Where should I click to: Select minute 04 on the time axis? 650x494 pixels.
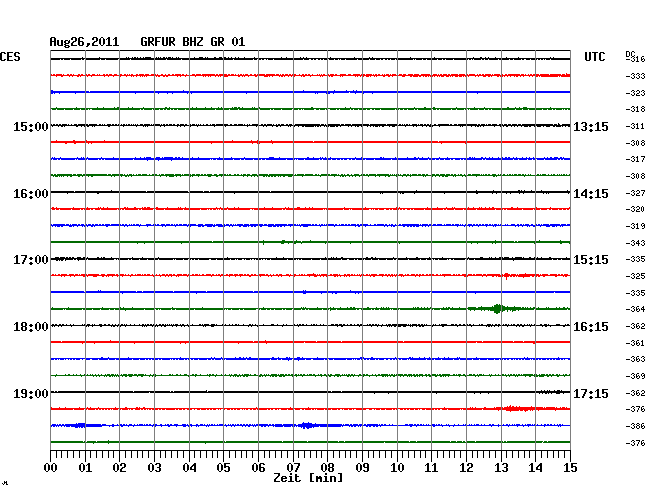pos(189,468)
